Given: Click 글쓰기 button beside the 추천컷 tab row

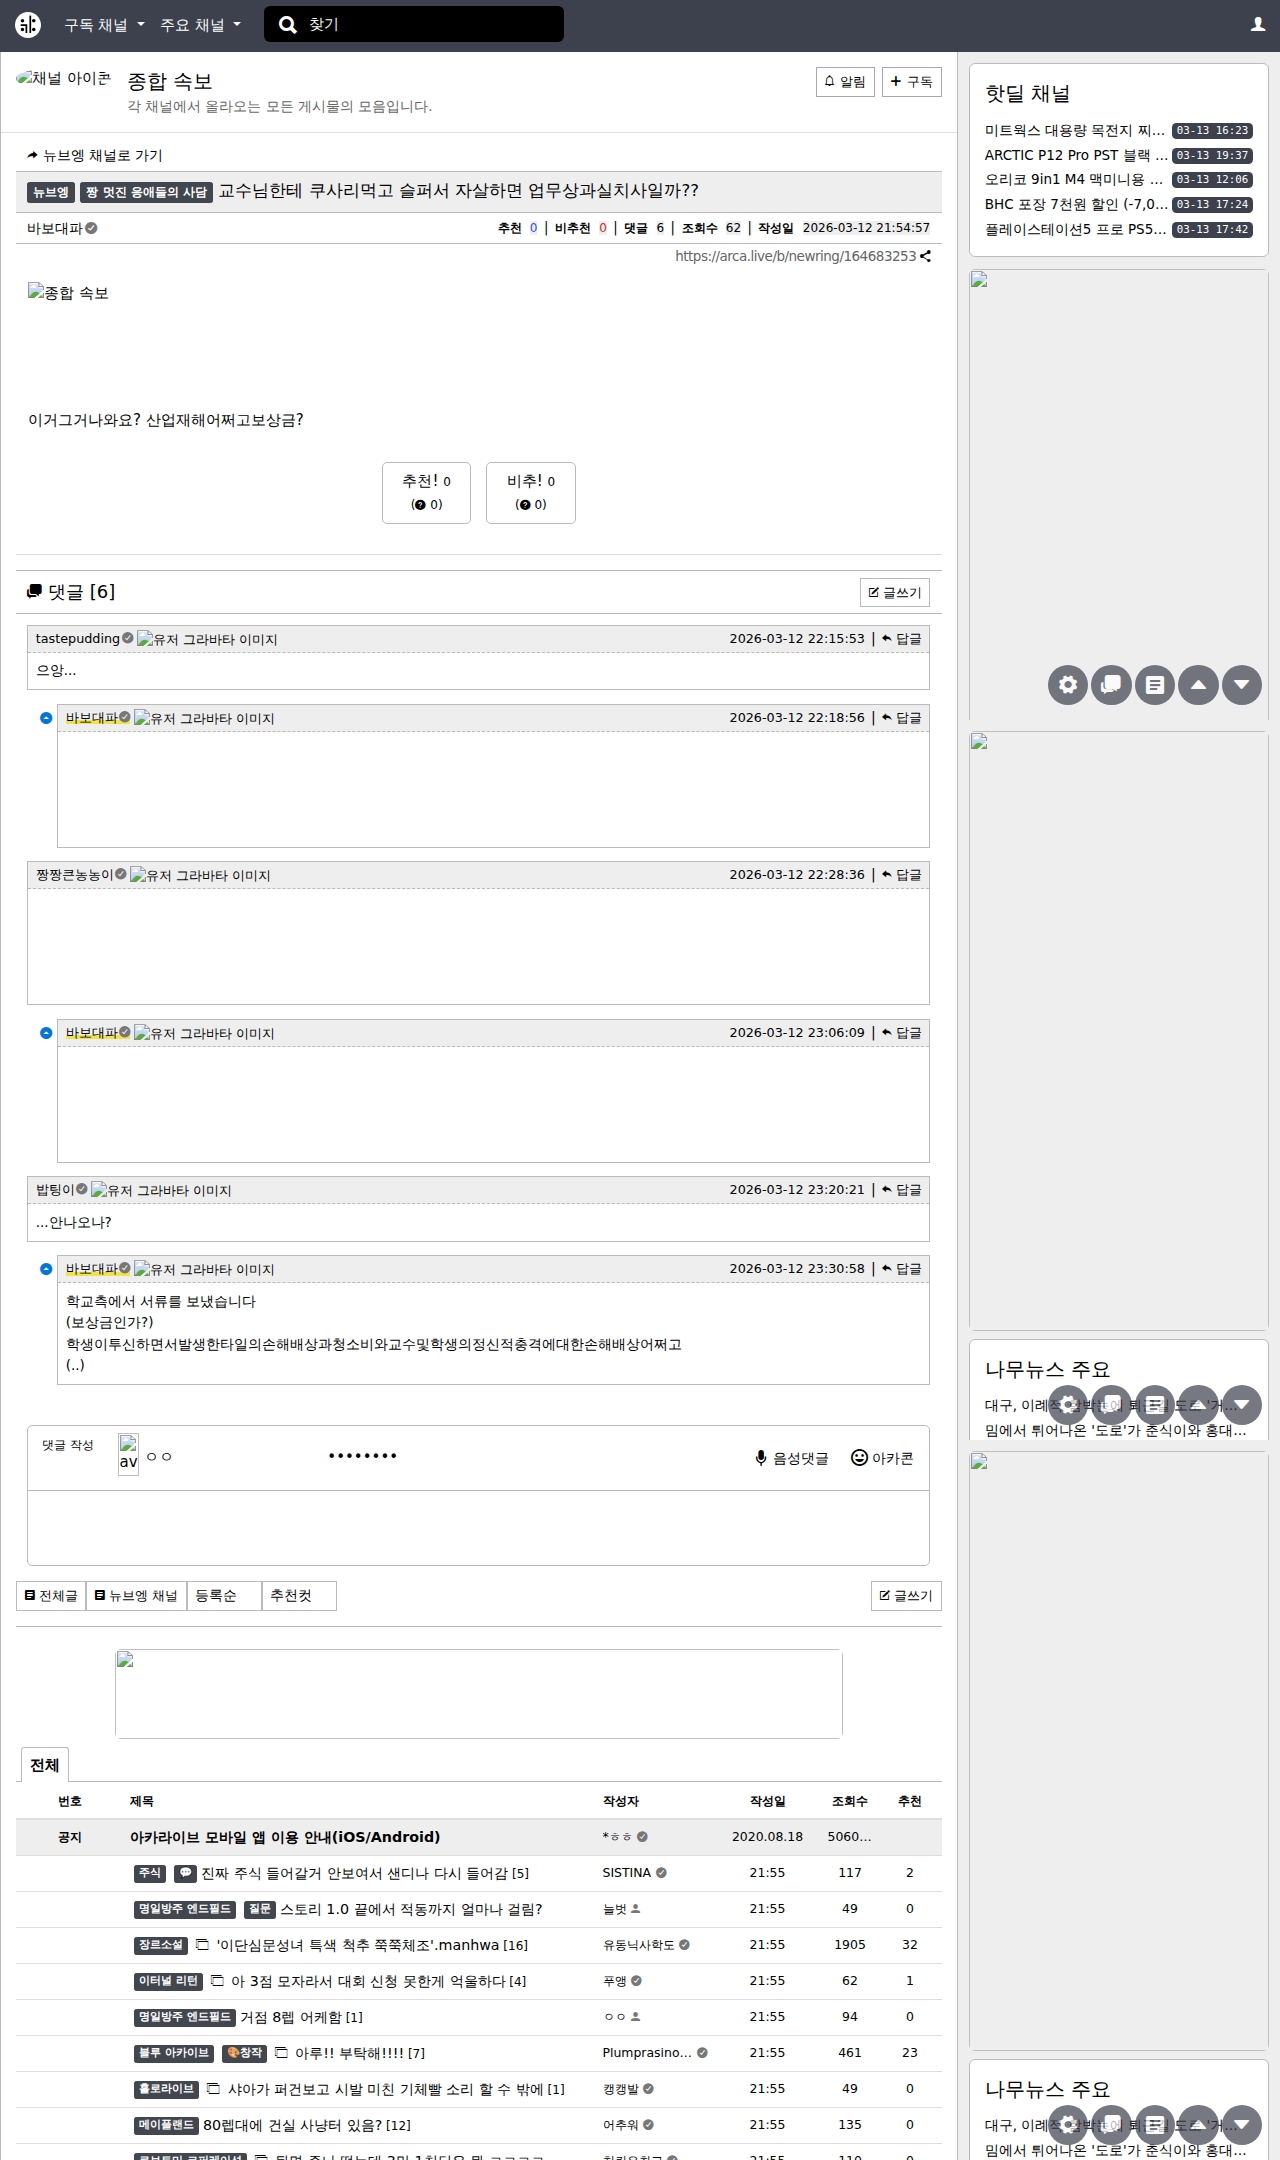Looking at the screenshot, I should coord(906,1596).
